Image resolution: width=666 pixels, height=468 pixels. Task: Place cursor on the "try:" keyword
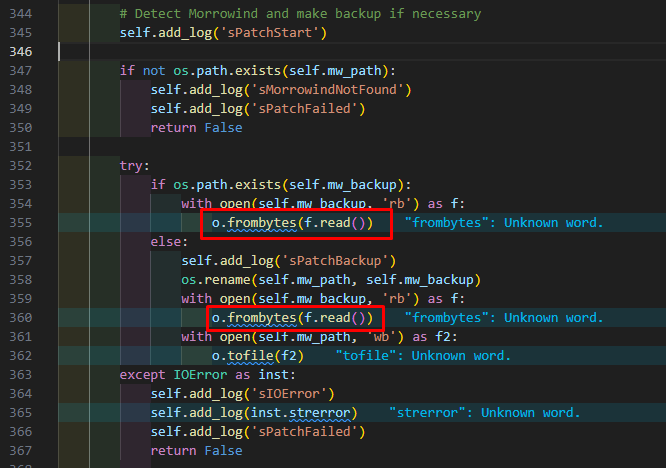tap(134, 166)
